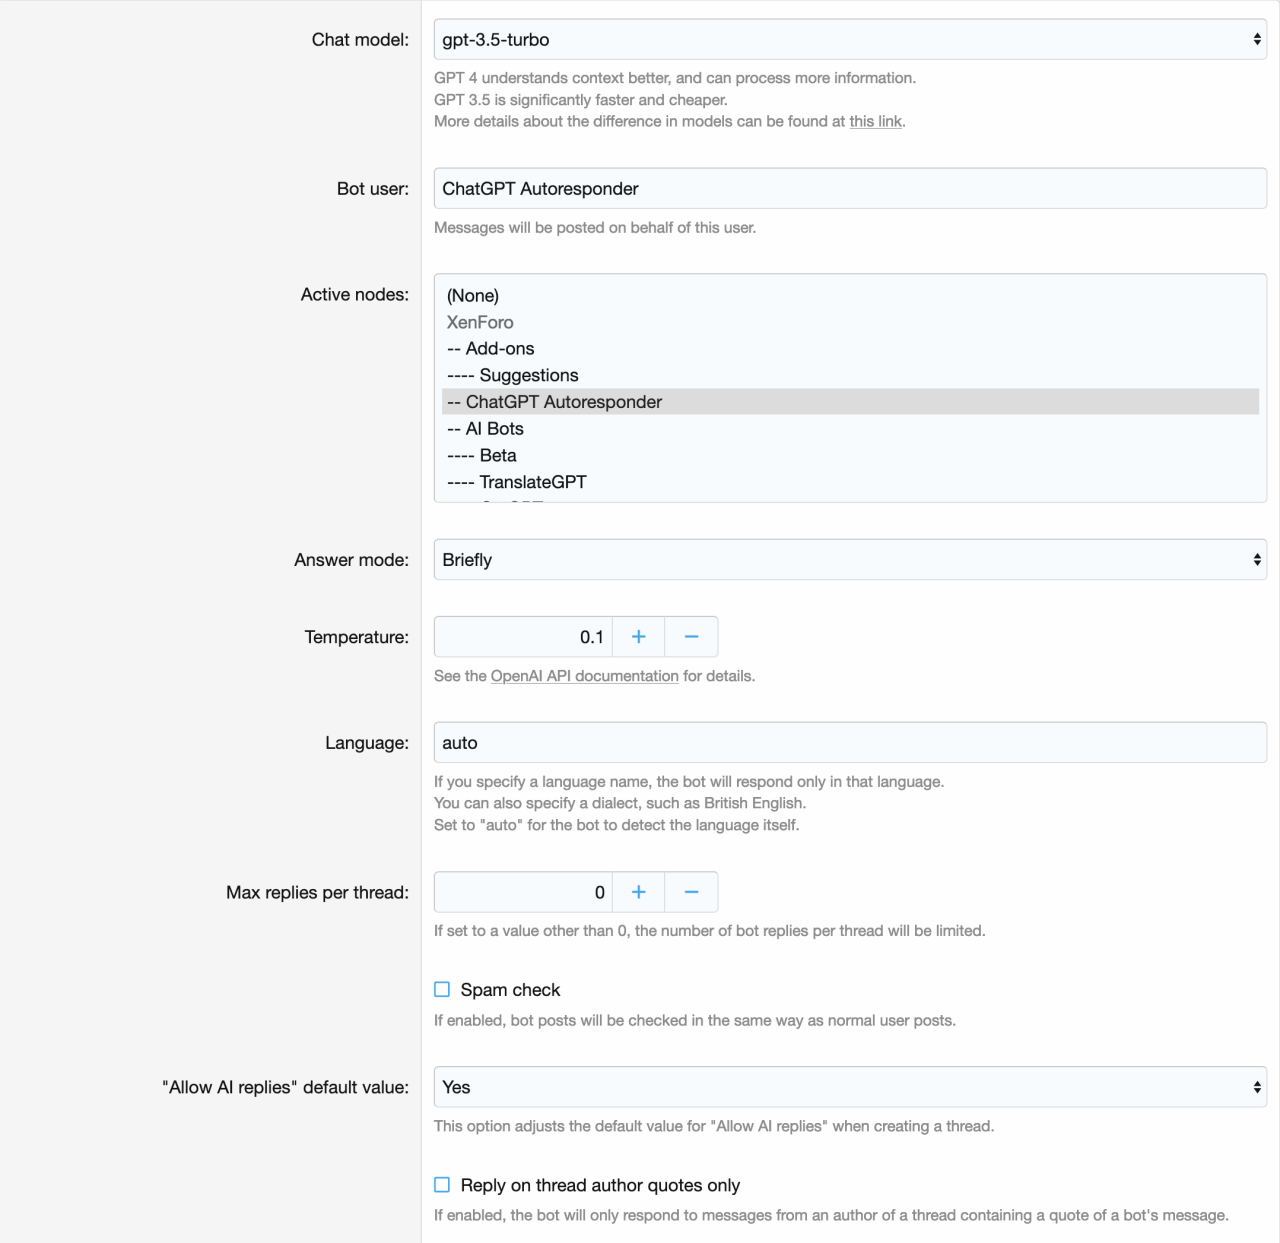The image size is (1280, 1243).
Task: Open the OpenAI API documentation link
Action: 584,677
